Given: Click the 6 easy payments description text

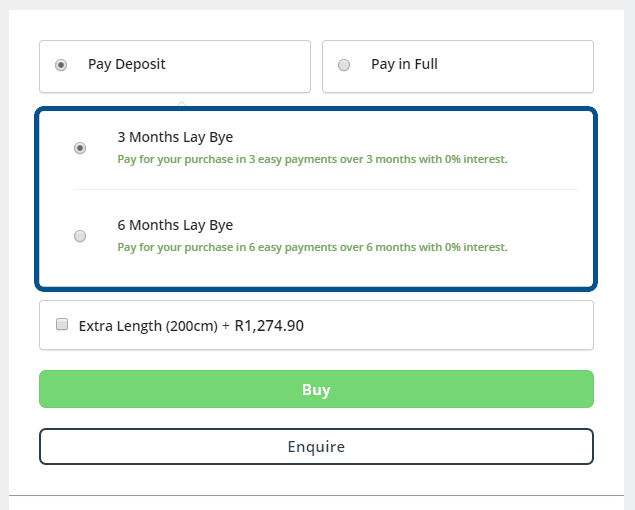Looking at the screenshot, I should pos(312,247).
